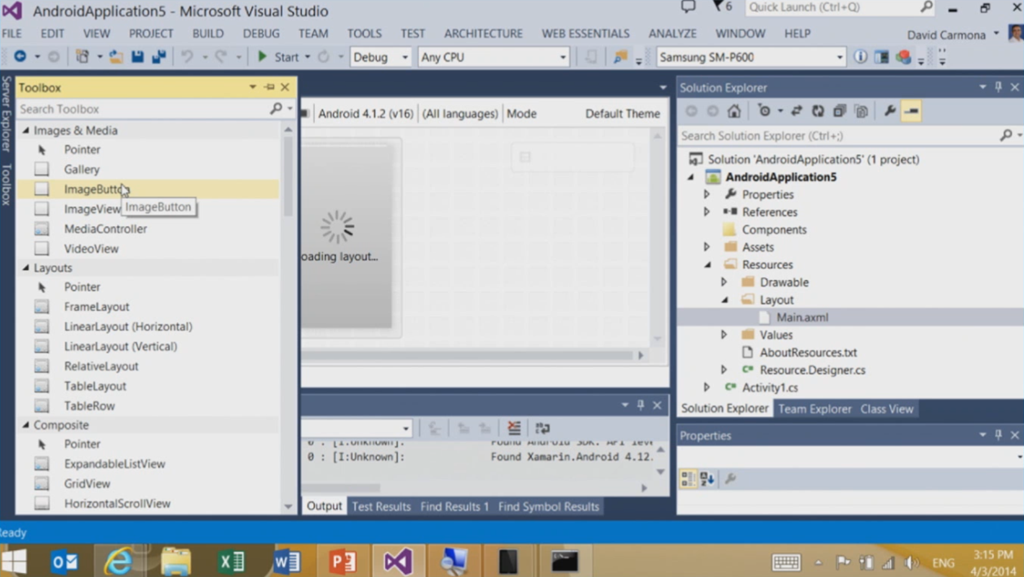Click the device information icon beside Samsung SM-P600
Viewport: 1024px width, 577px height.
tap(860, 57)
